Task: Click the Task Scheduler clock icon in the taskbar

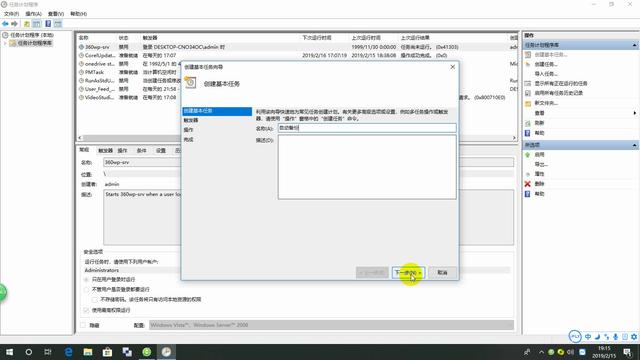Action: tap(166, 352)
